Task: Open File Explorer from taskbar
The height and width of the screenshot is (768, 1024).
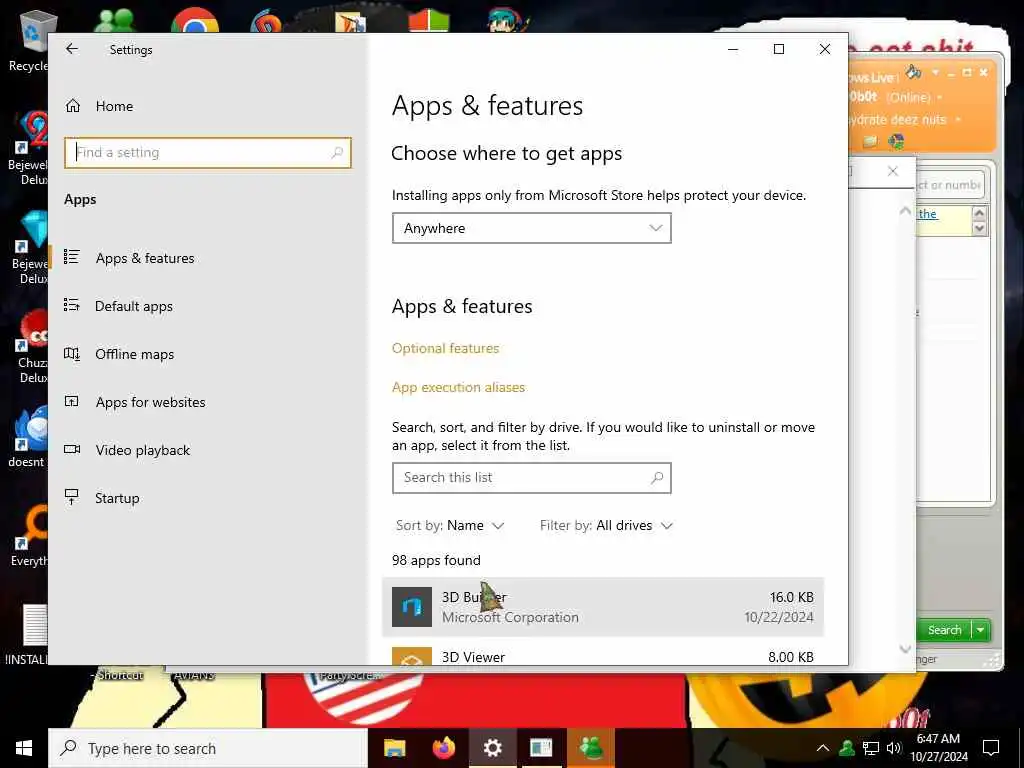Action: [394, 748]
